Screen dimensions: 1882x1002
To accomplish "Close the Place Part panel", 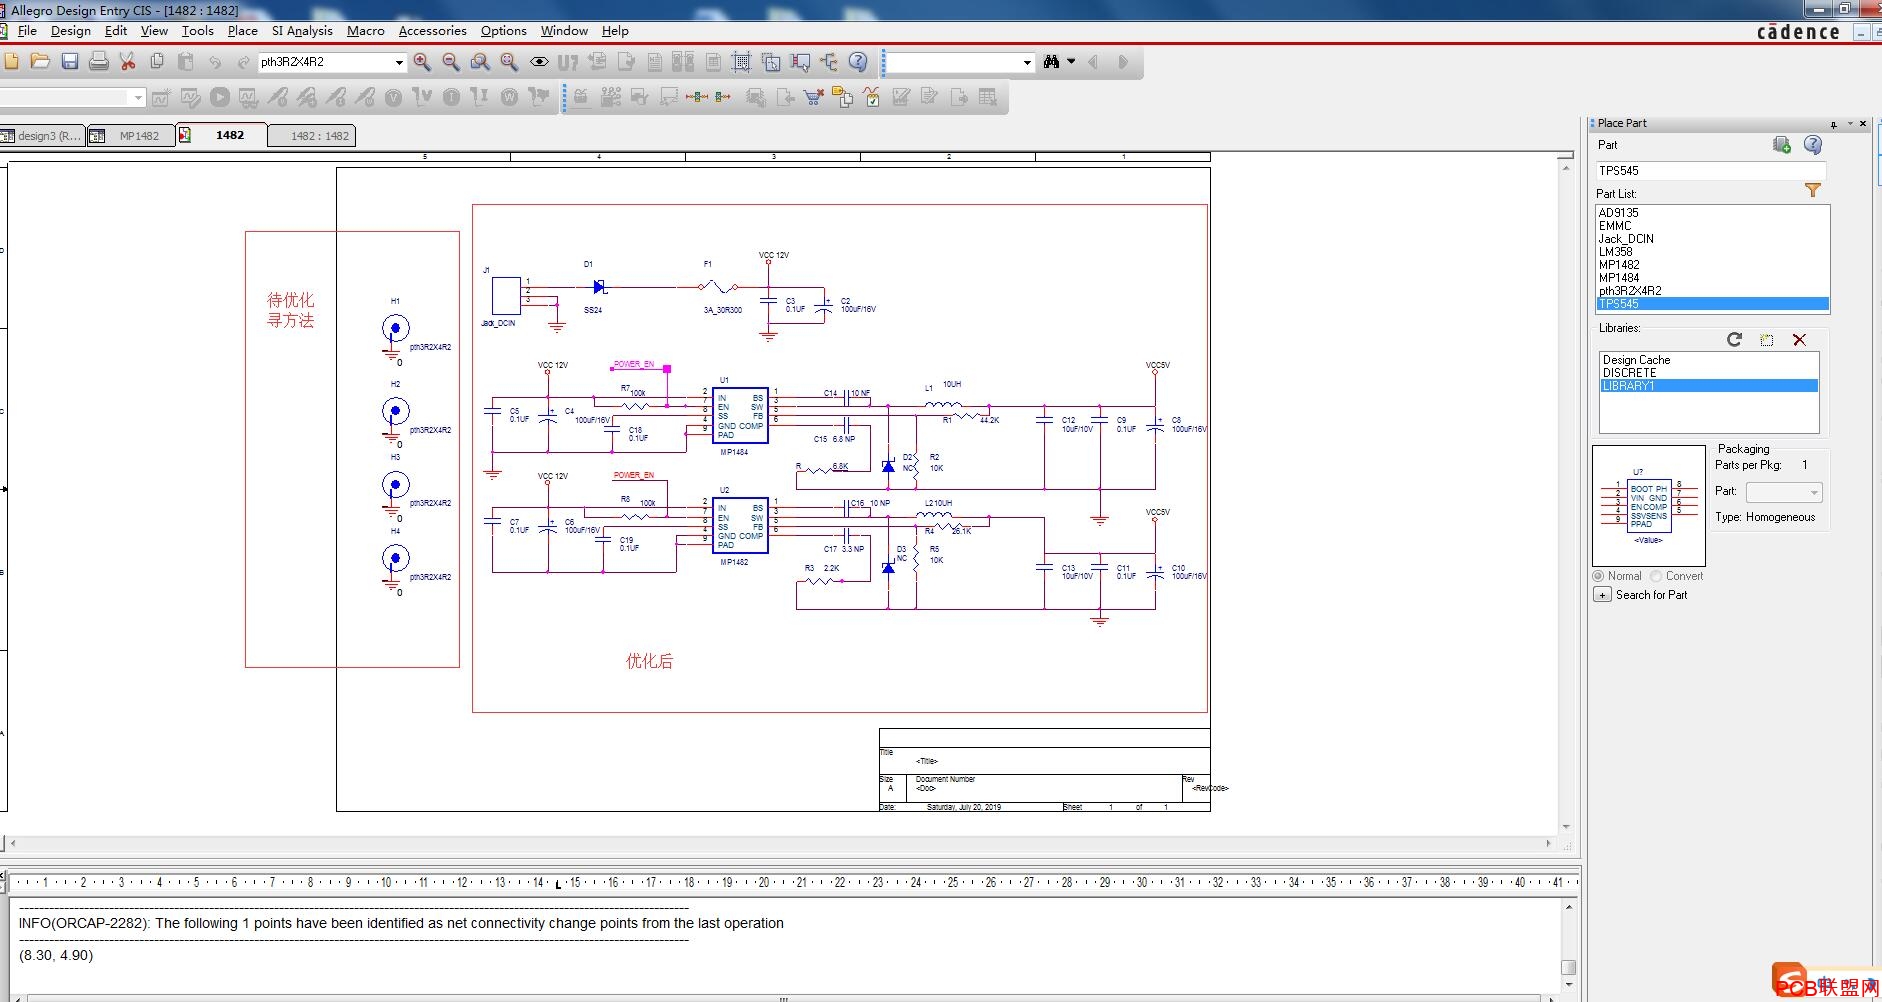I will [1863, 124].
